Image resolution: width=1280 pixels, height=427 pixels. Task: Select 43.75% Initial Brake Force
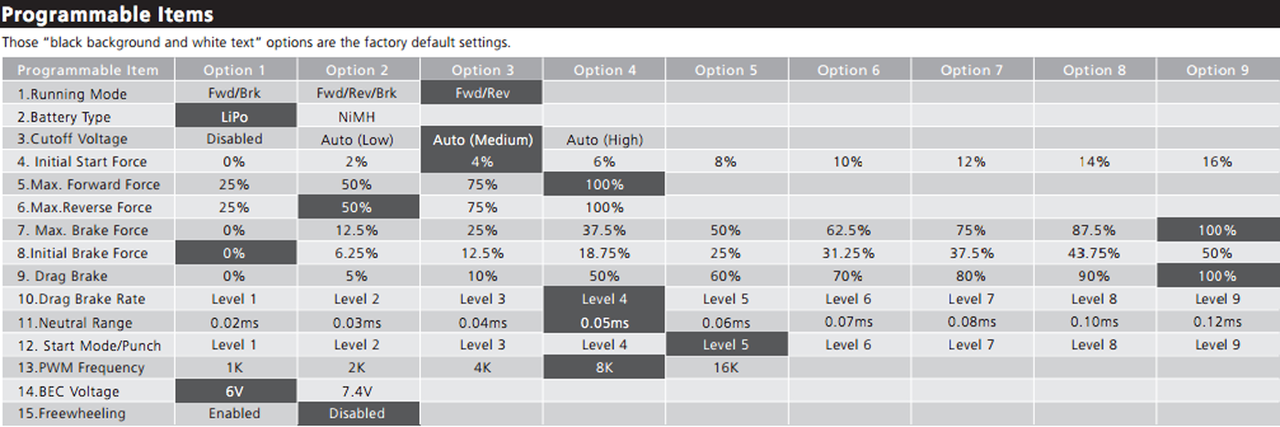(x=1094, y=253)
